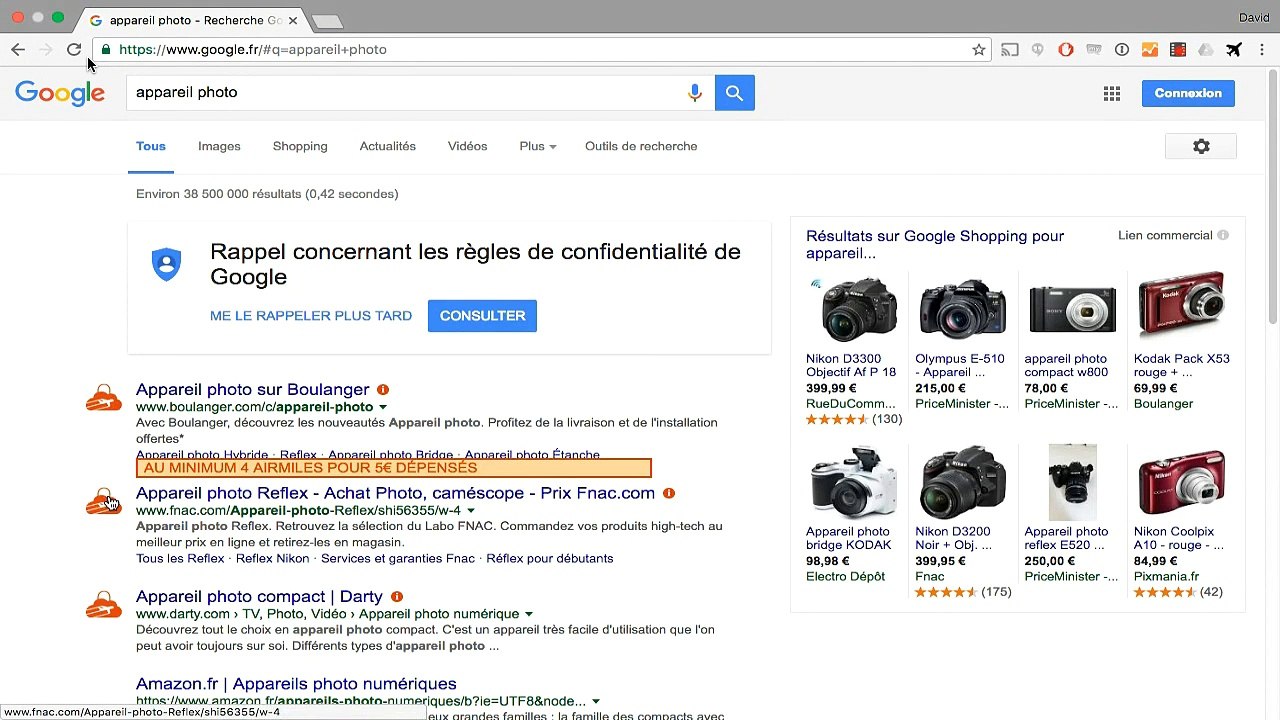The height and width of the screenshot is (720, 1280).
Task: Open the Reflex Nikon sitelink
Action: (272, 558)
